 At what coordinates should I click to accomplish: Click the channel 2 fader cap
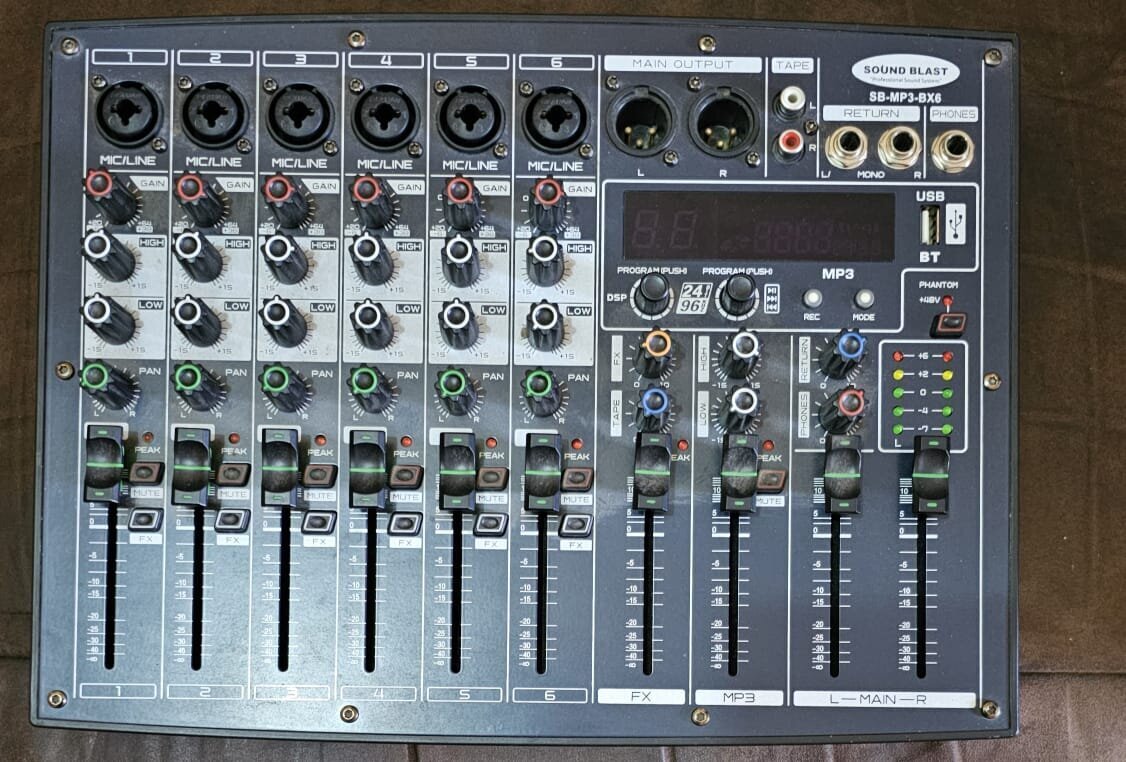pos(192,468)
